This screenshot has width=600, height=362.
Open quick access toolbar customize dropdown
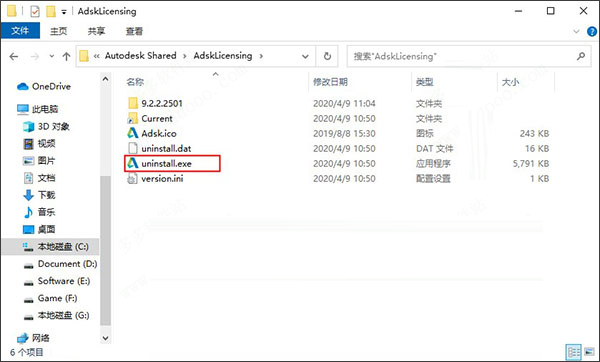pyautogui.click(x=64, y=12)
